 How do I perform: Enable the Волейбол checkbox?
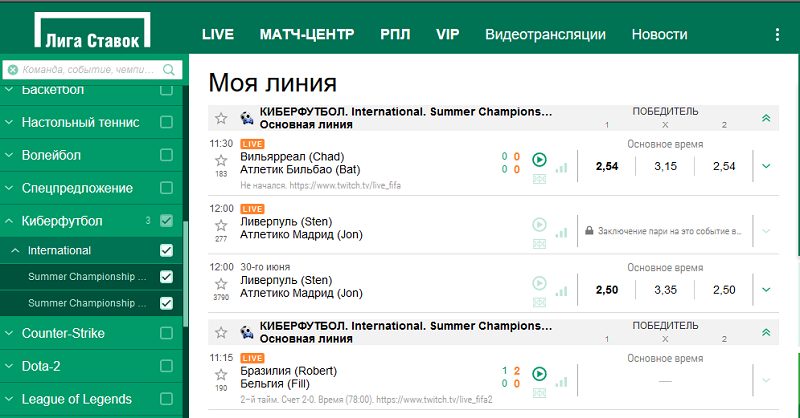[x=167, y=156]
